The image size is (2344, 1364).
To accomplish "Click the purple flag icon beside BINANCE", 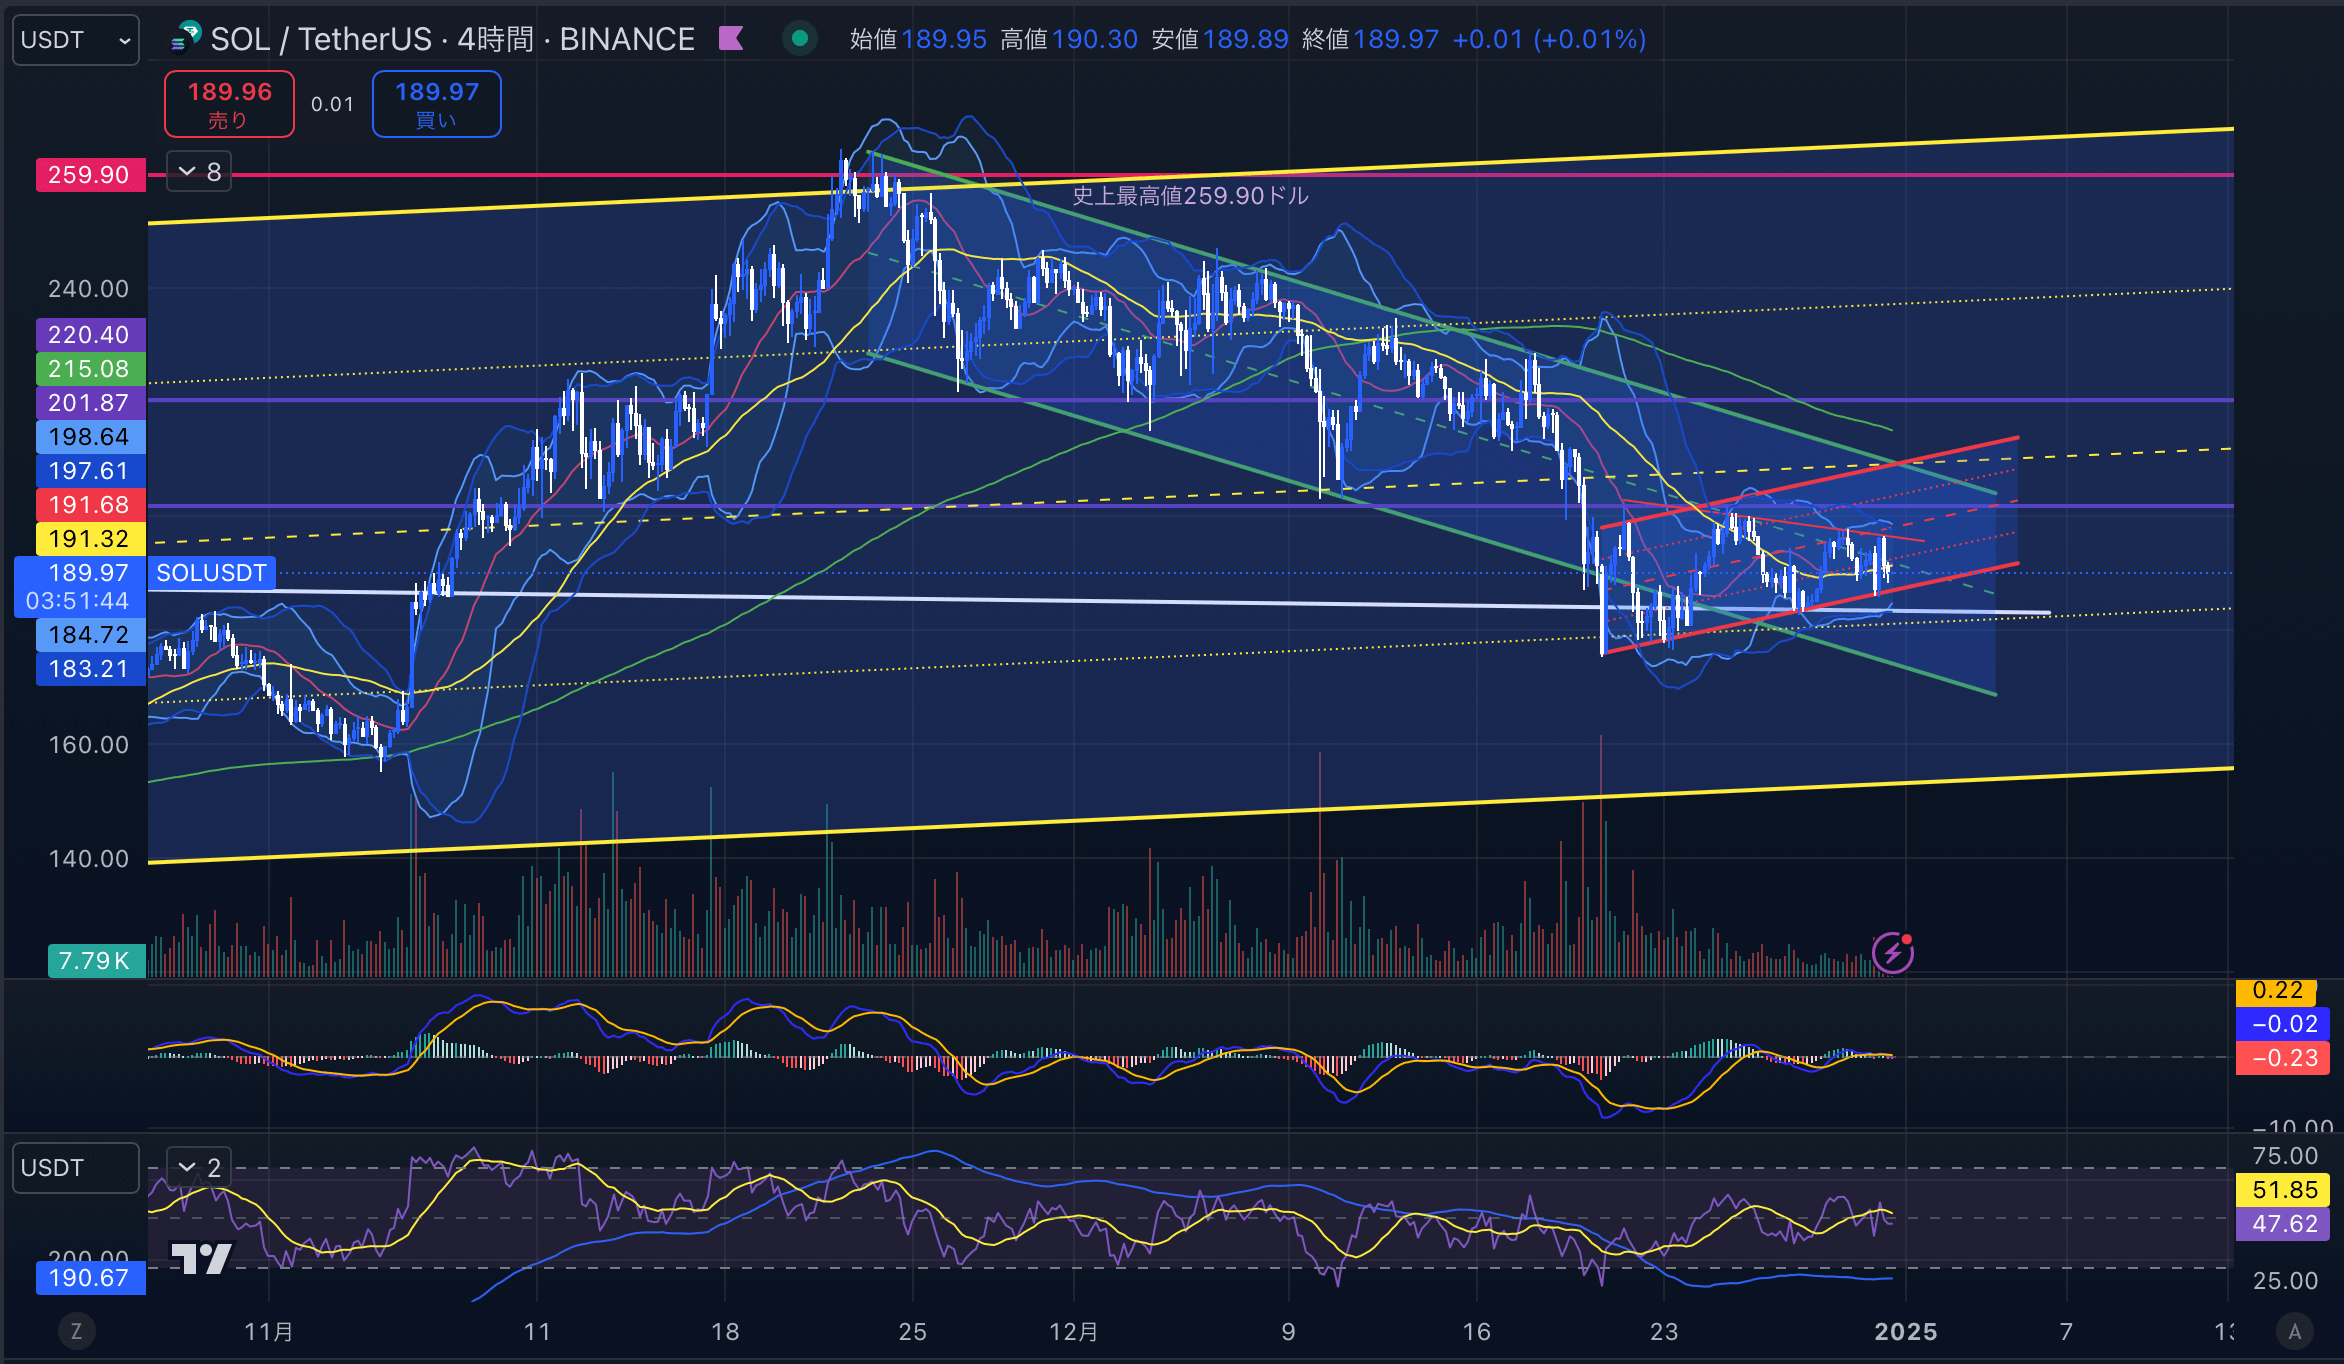I will 731,39.
